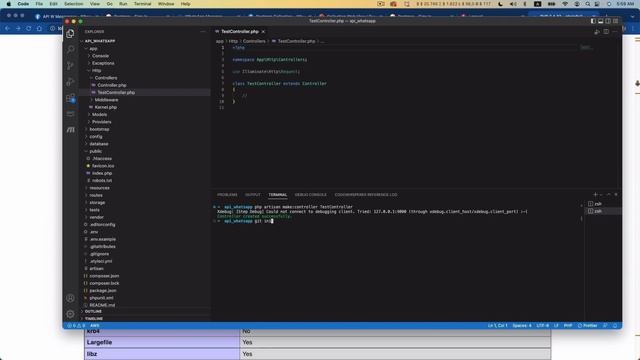
Task: Open the Explorer view in activity bar
Action: click(70, 33)
